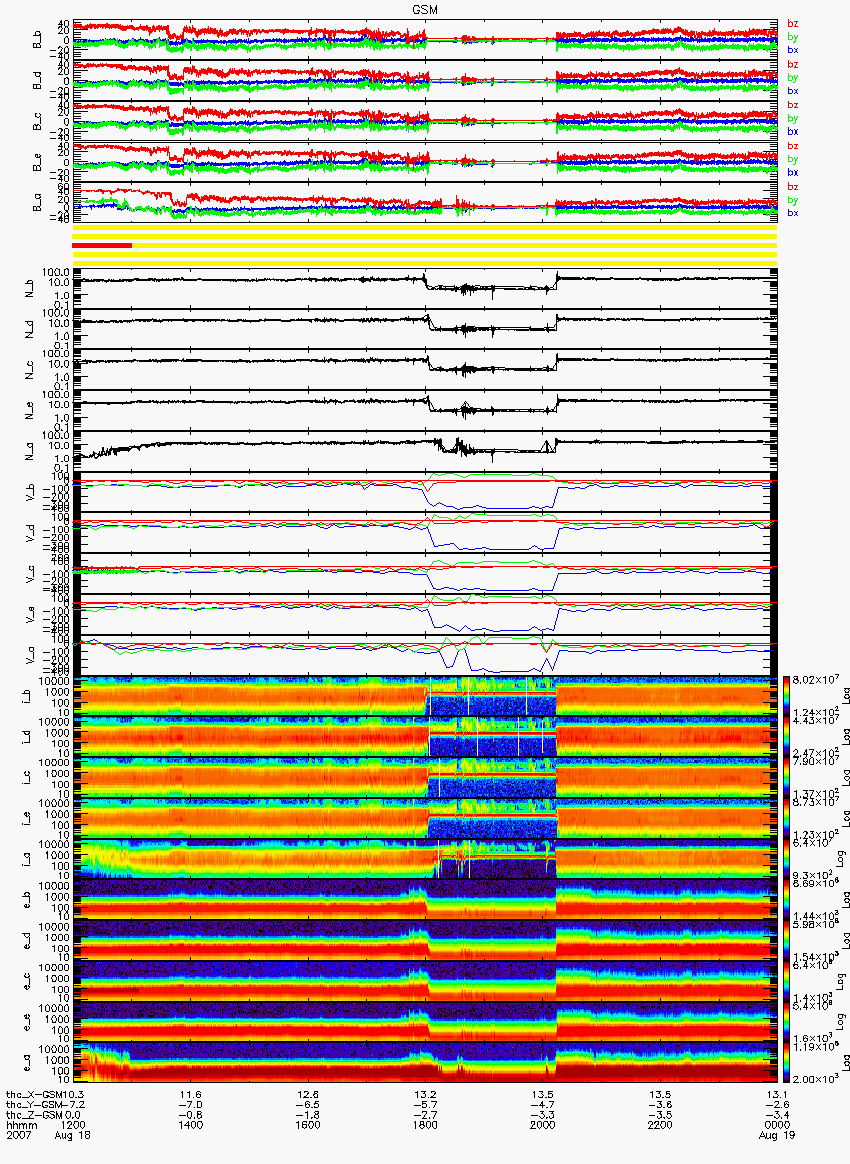This screenshot has width=850, height=1164.
Task: Select the 13.2 X-GSM position value
Action: (x=425, y=1094)
